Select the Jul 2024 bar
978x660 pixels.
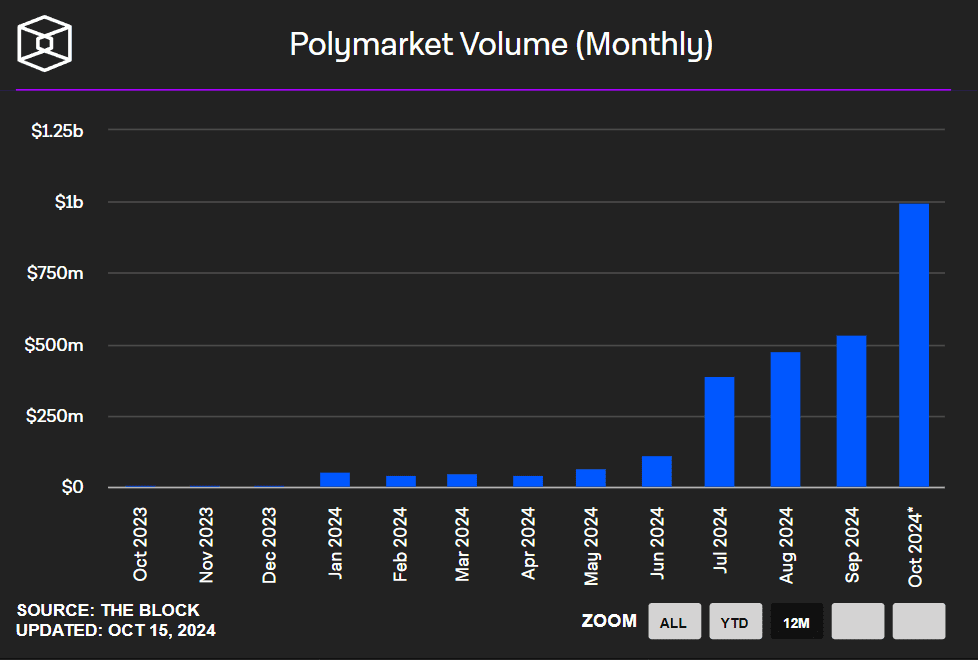coord(719,432)
